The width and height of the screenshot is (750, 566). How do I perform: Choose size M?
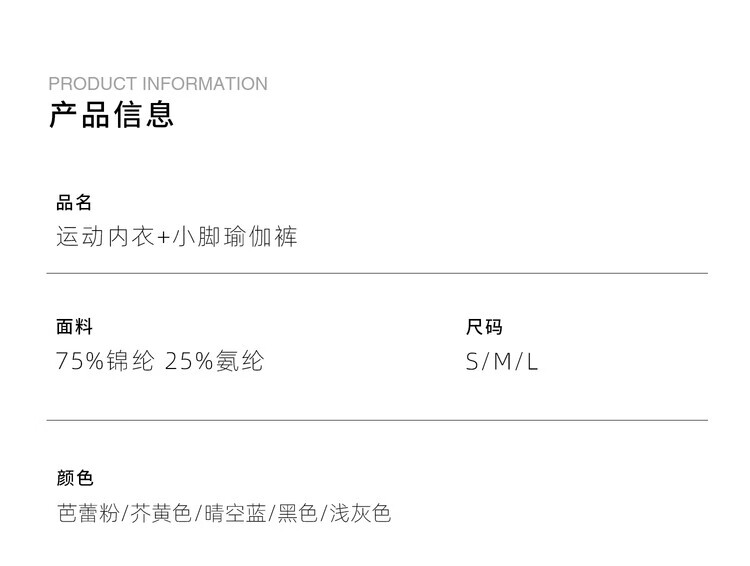[502, 362]
